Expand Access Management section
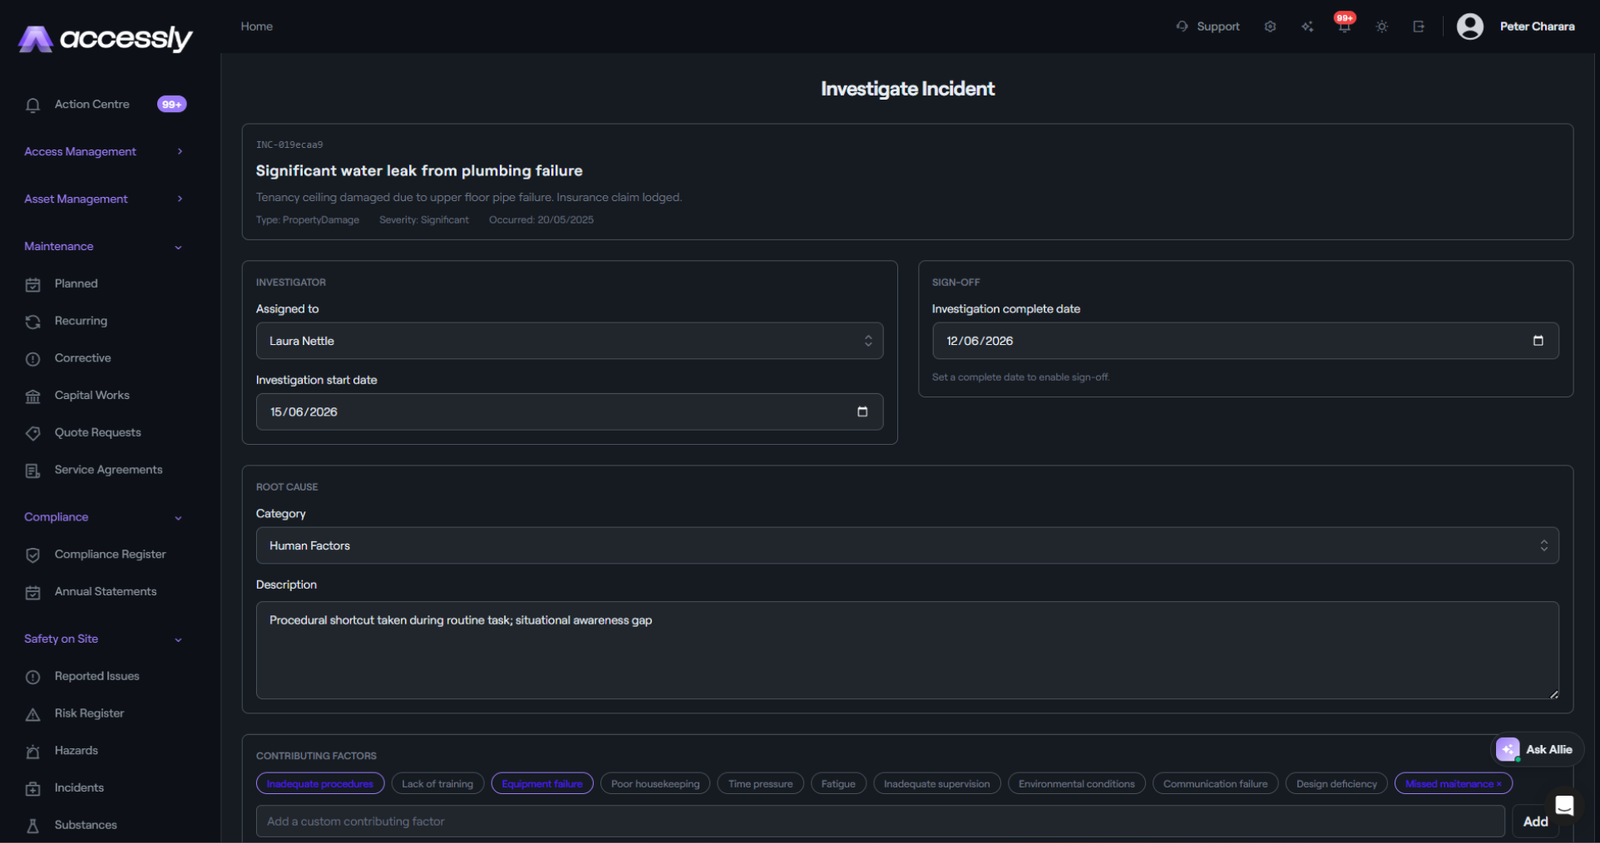This screenshot has height=843, width=1600. (x=105, y=152)
